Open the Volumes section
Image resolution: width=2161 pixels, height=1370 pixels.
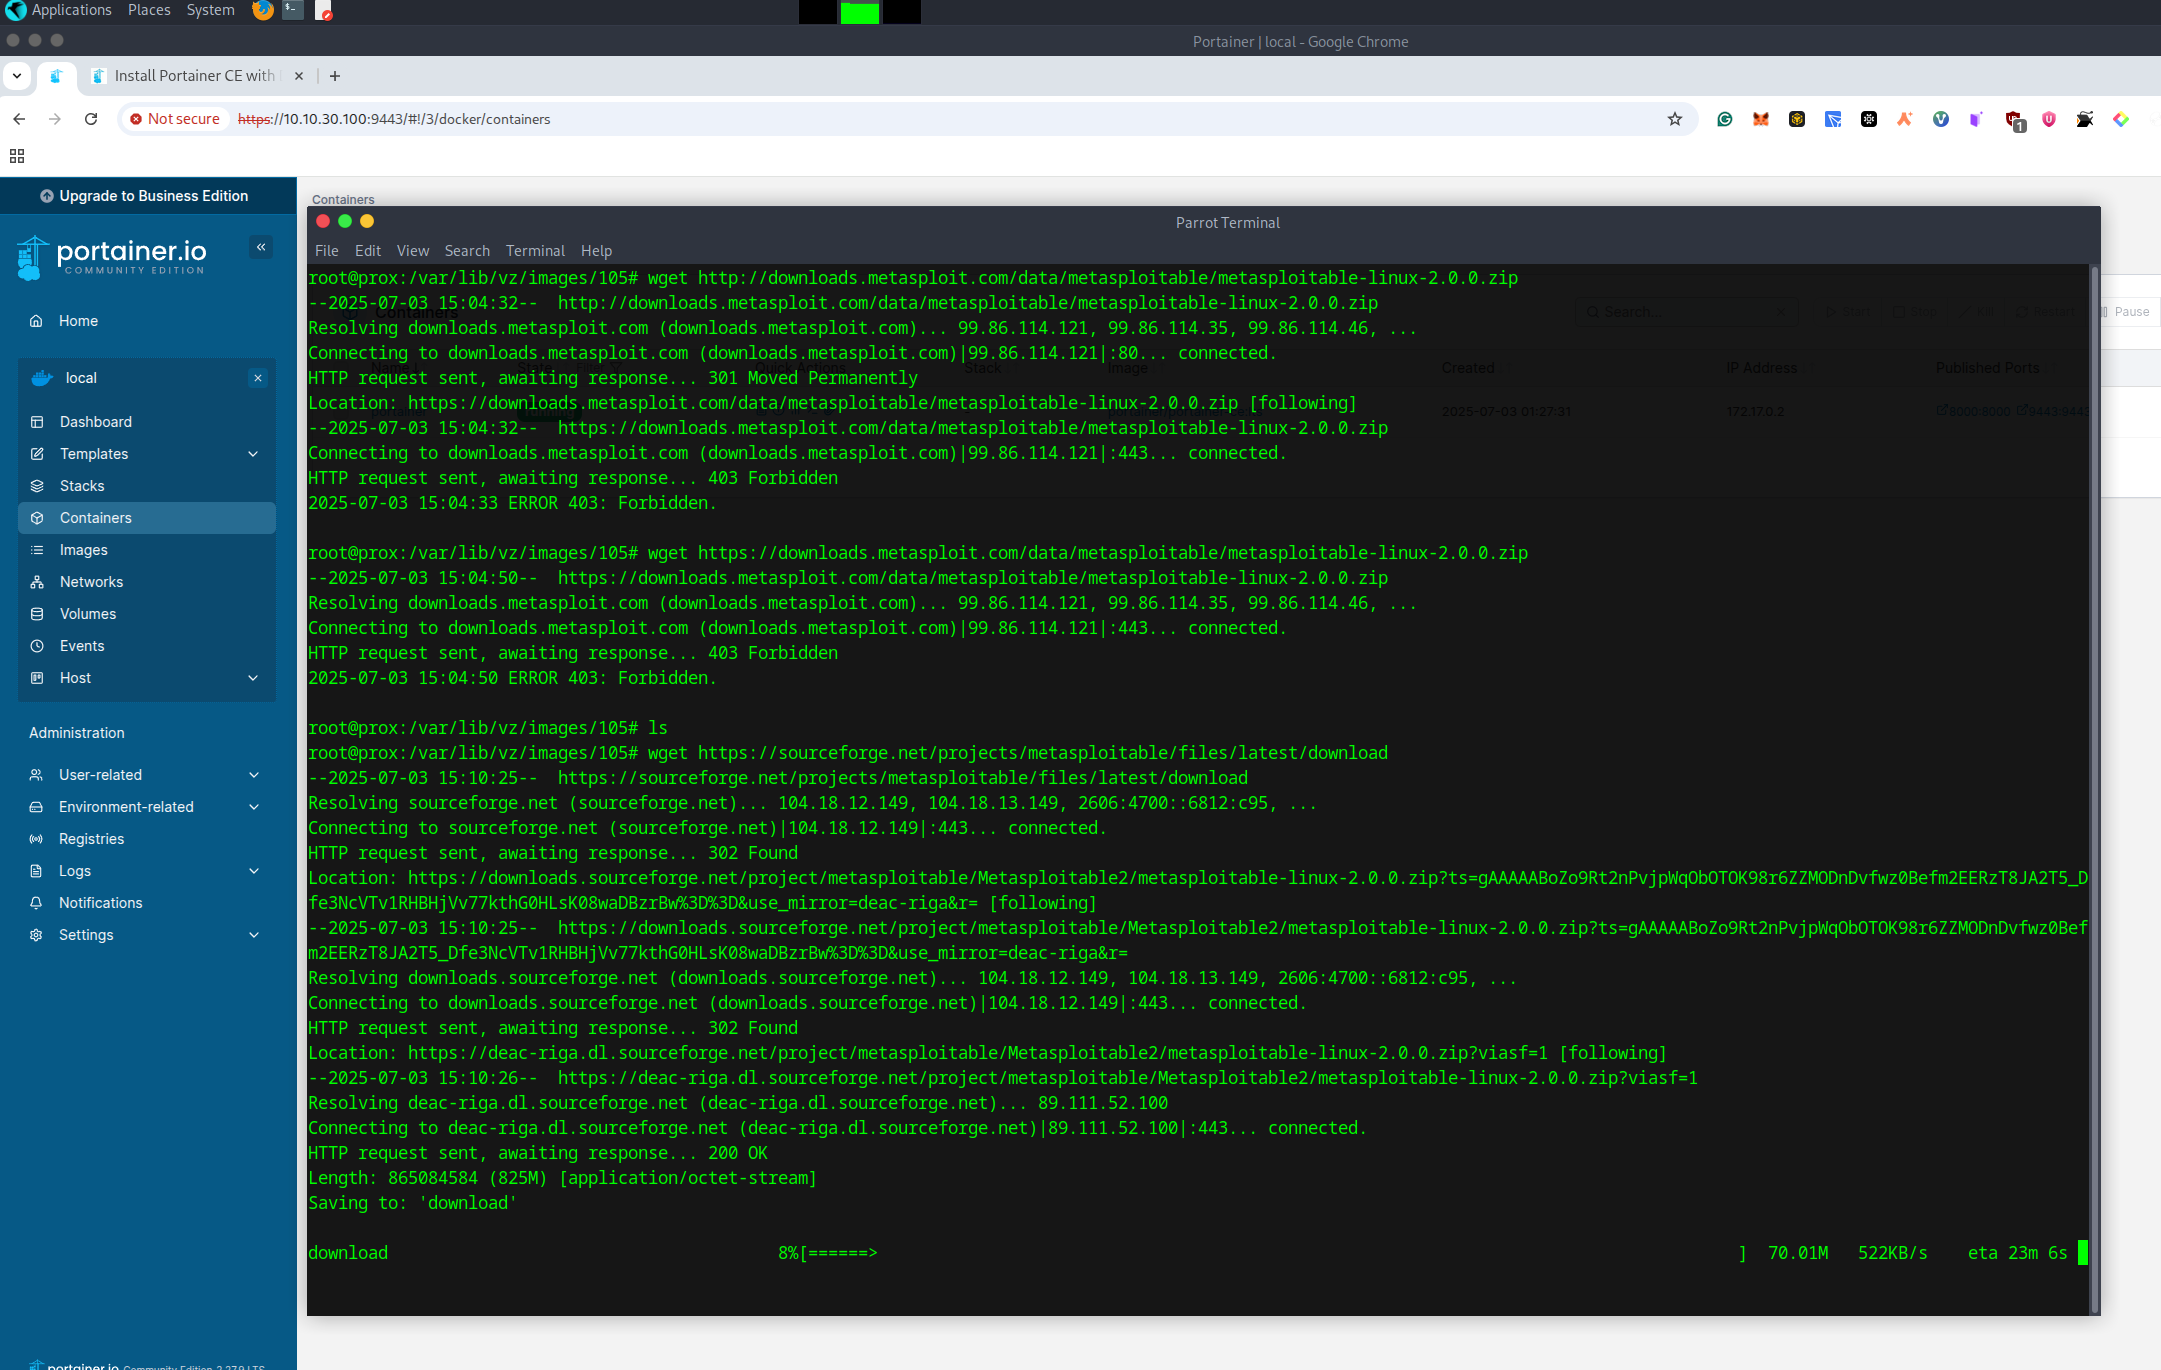click(x=87, y=613)
